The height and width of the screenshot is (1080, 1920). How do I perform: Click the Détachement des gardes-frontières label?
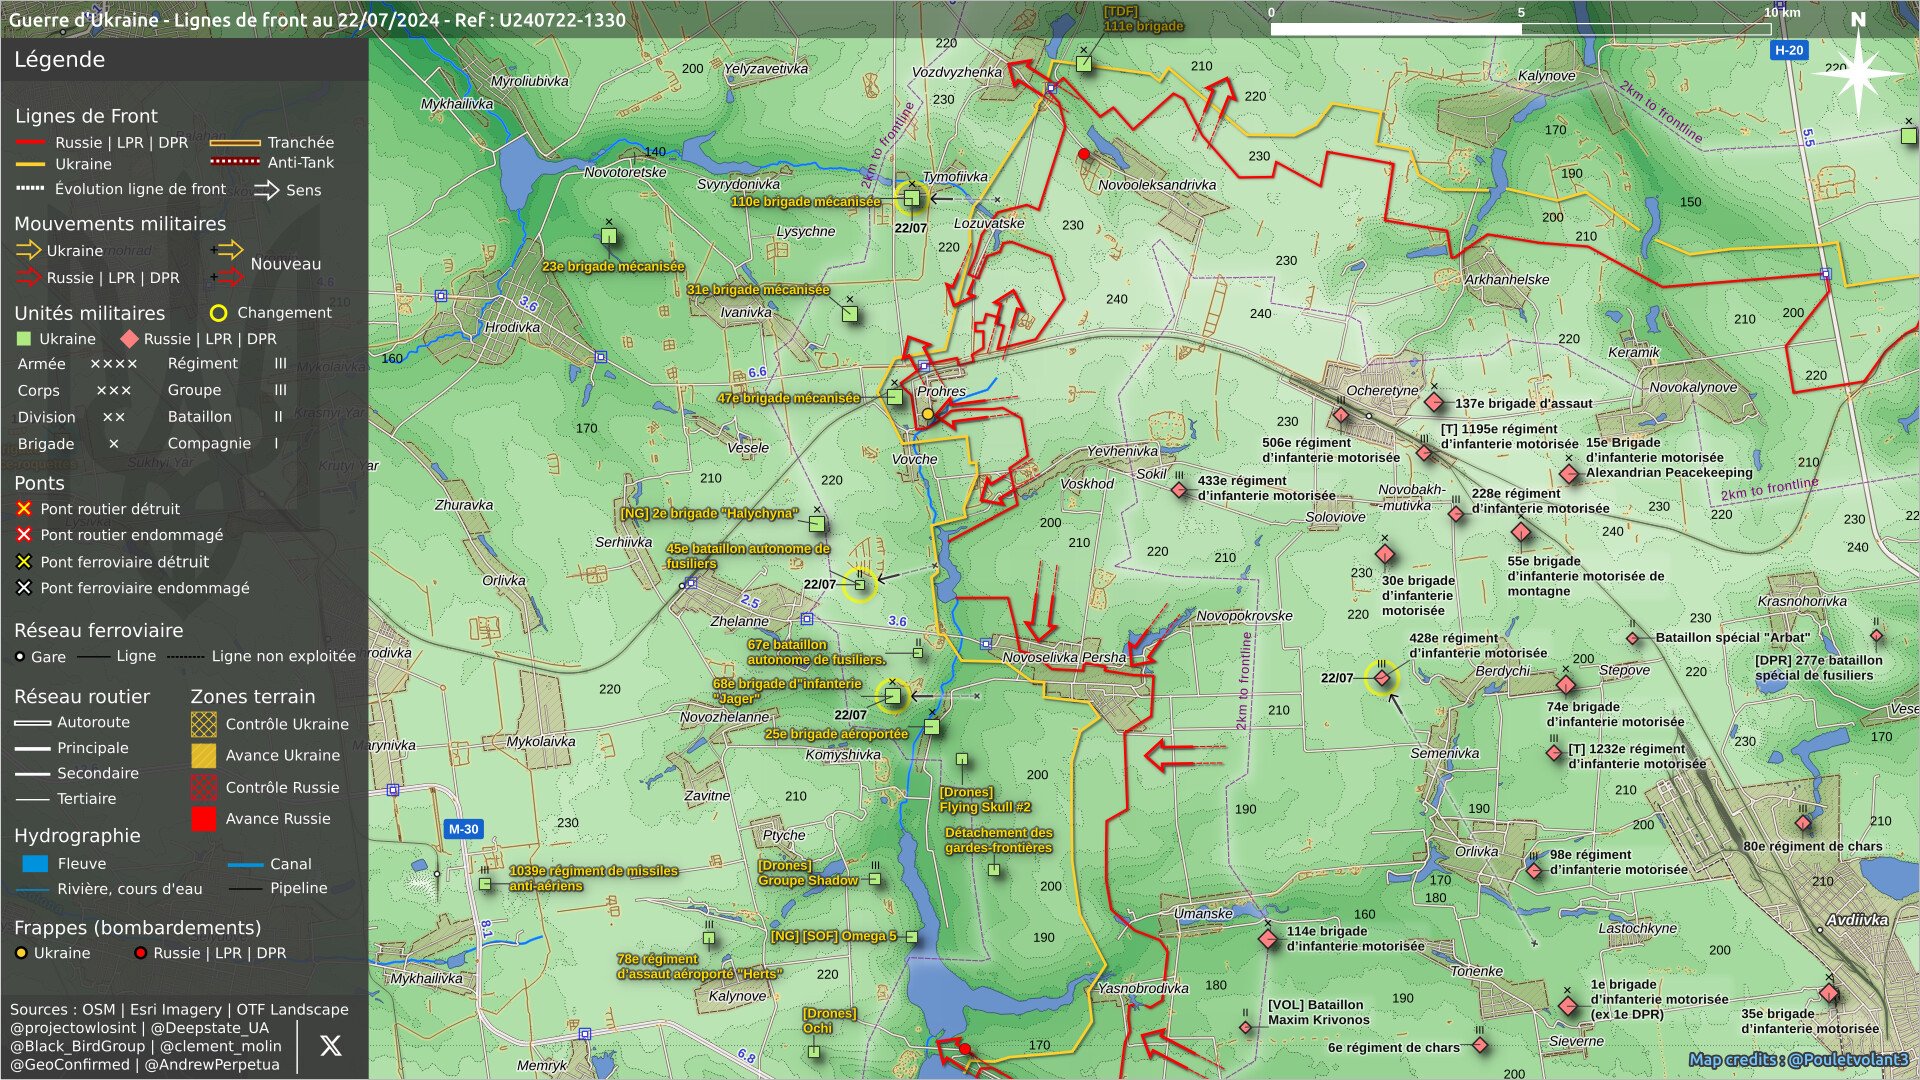pos(998,840)
